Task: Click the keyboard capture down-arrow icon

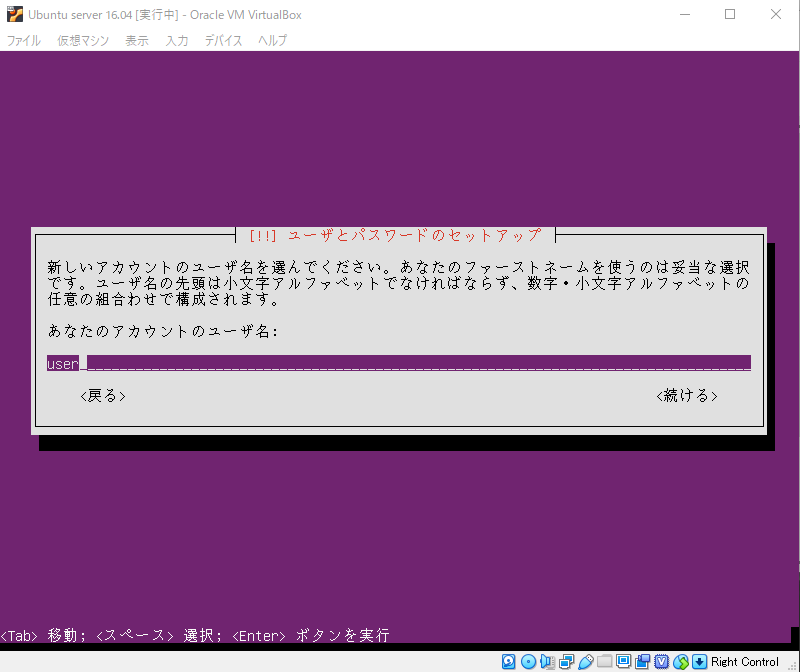Action: pos(699,662)
